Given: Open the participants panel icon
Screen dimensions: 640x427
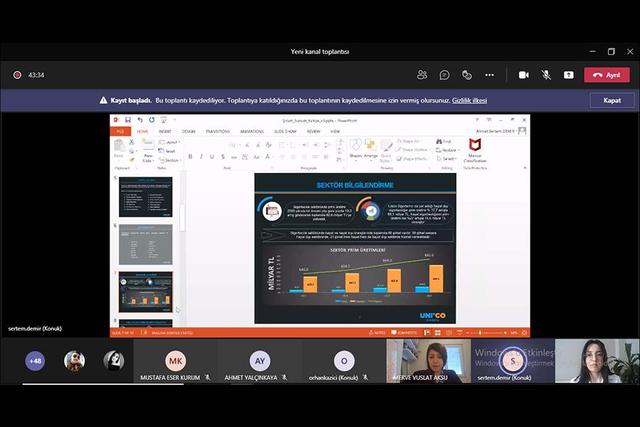Looking at the screenshot, I should [x=422, y=74].
